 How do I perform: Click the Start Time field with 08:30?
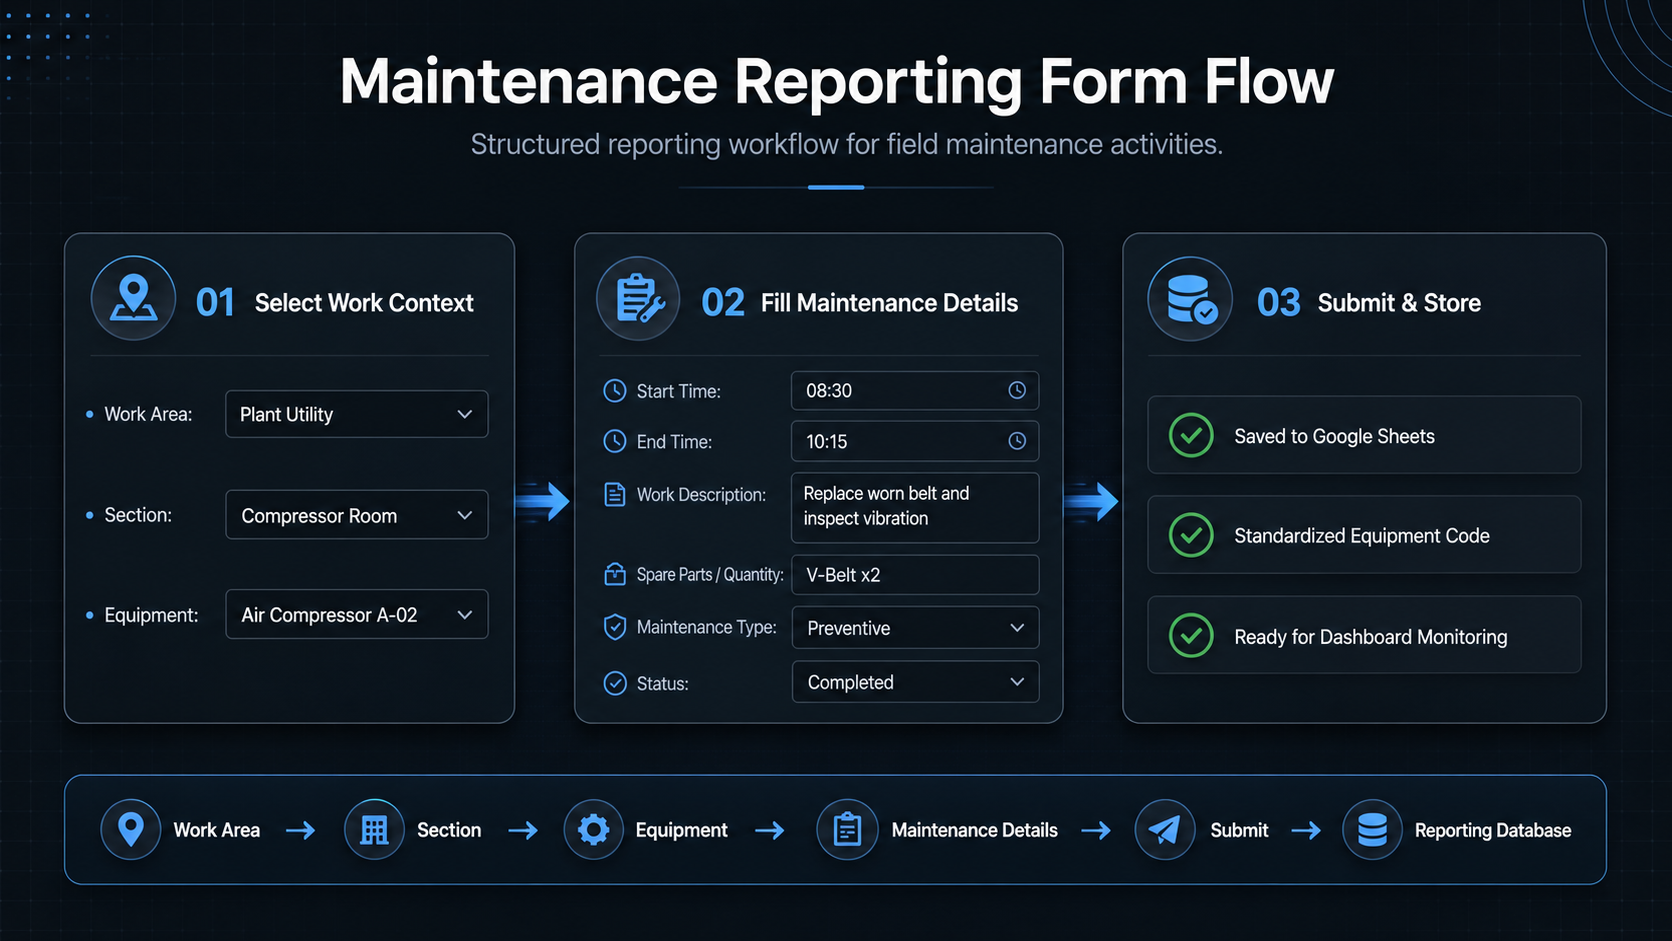pyautogui.click(x=915, y=390)
